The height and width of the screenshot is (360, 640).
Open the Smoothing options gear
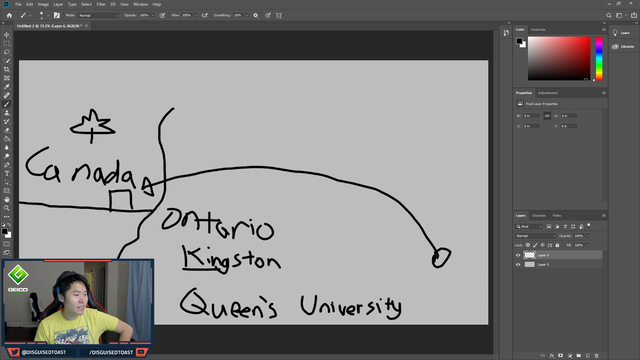(x=256, y=16)
